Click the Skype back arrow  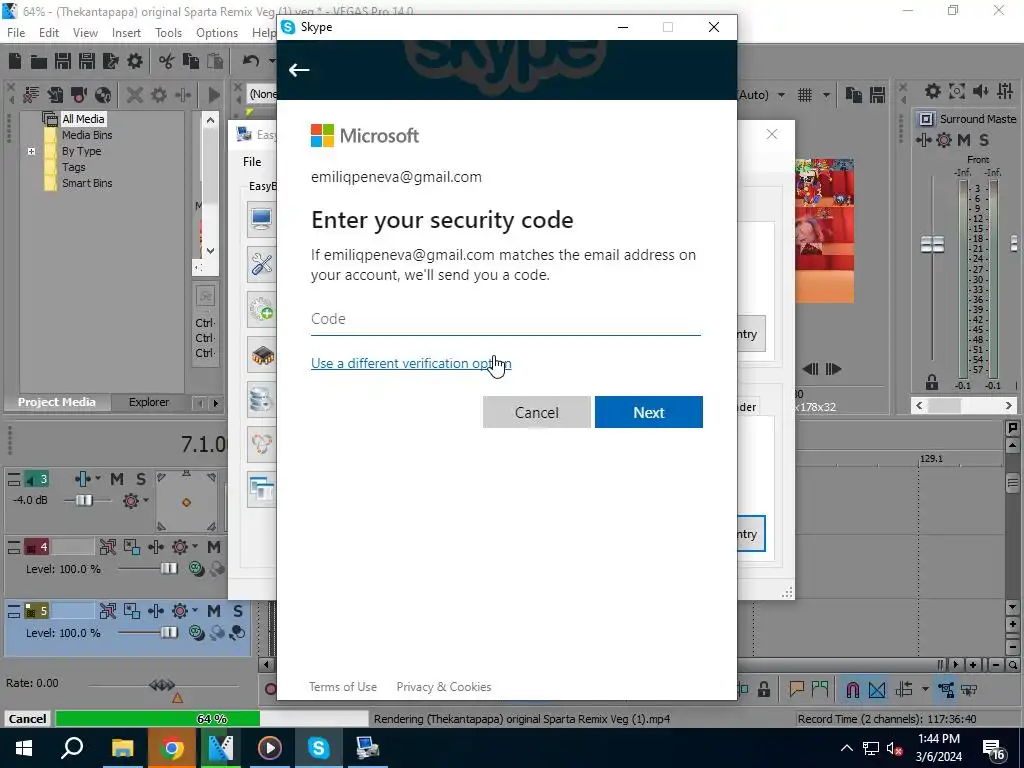[299, 70]
